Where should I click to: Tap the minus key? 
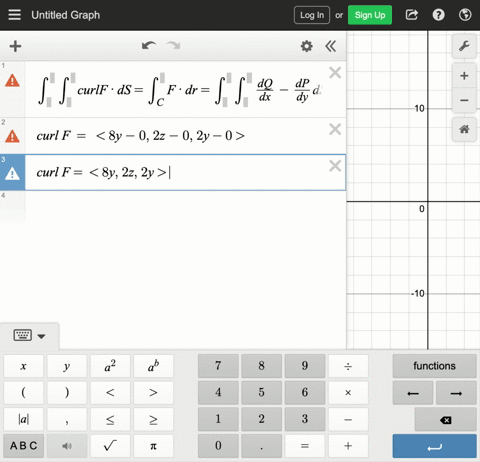[x=348, y=419]
